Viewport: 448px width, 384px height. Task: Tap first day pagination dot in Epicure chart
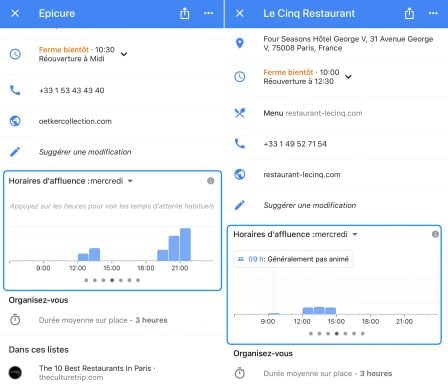click(86, 280)
